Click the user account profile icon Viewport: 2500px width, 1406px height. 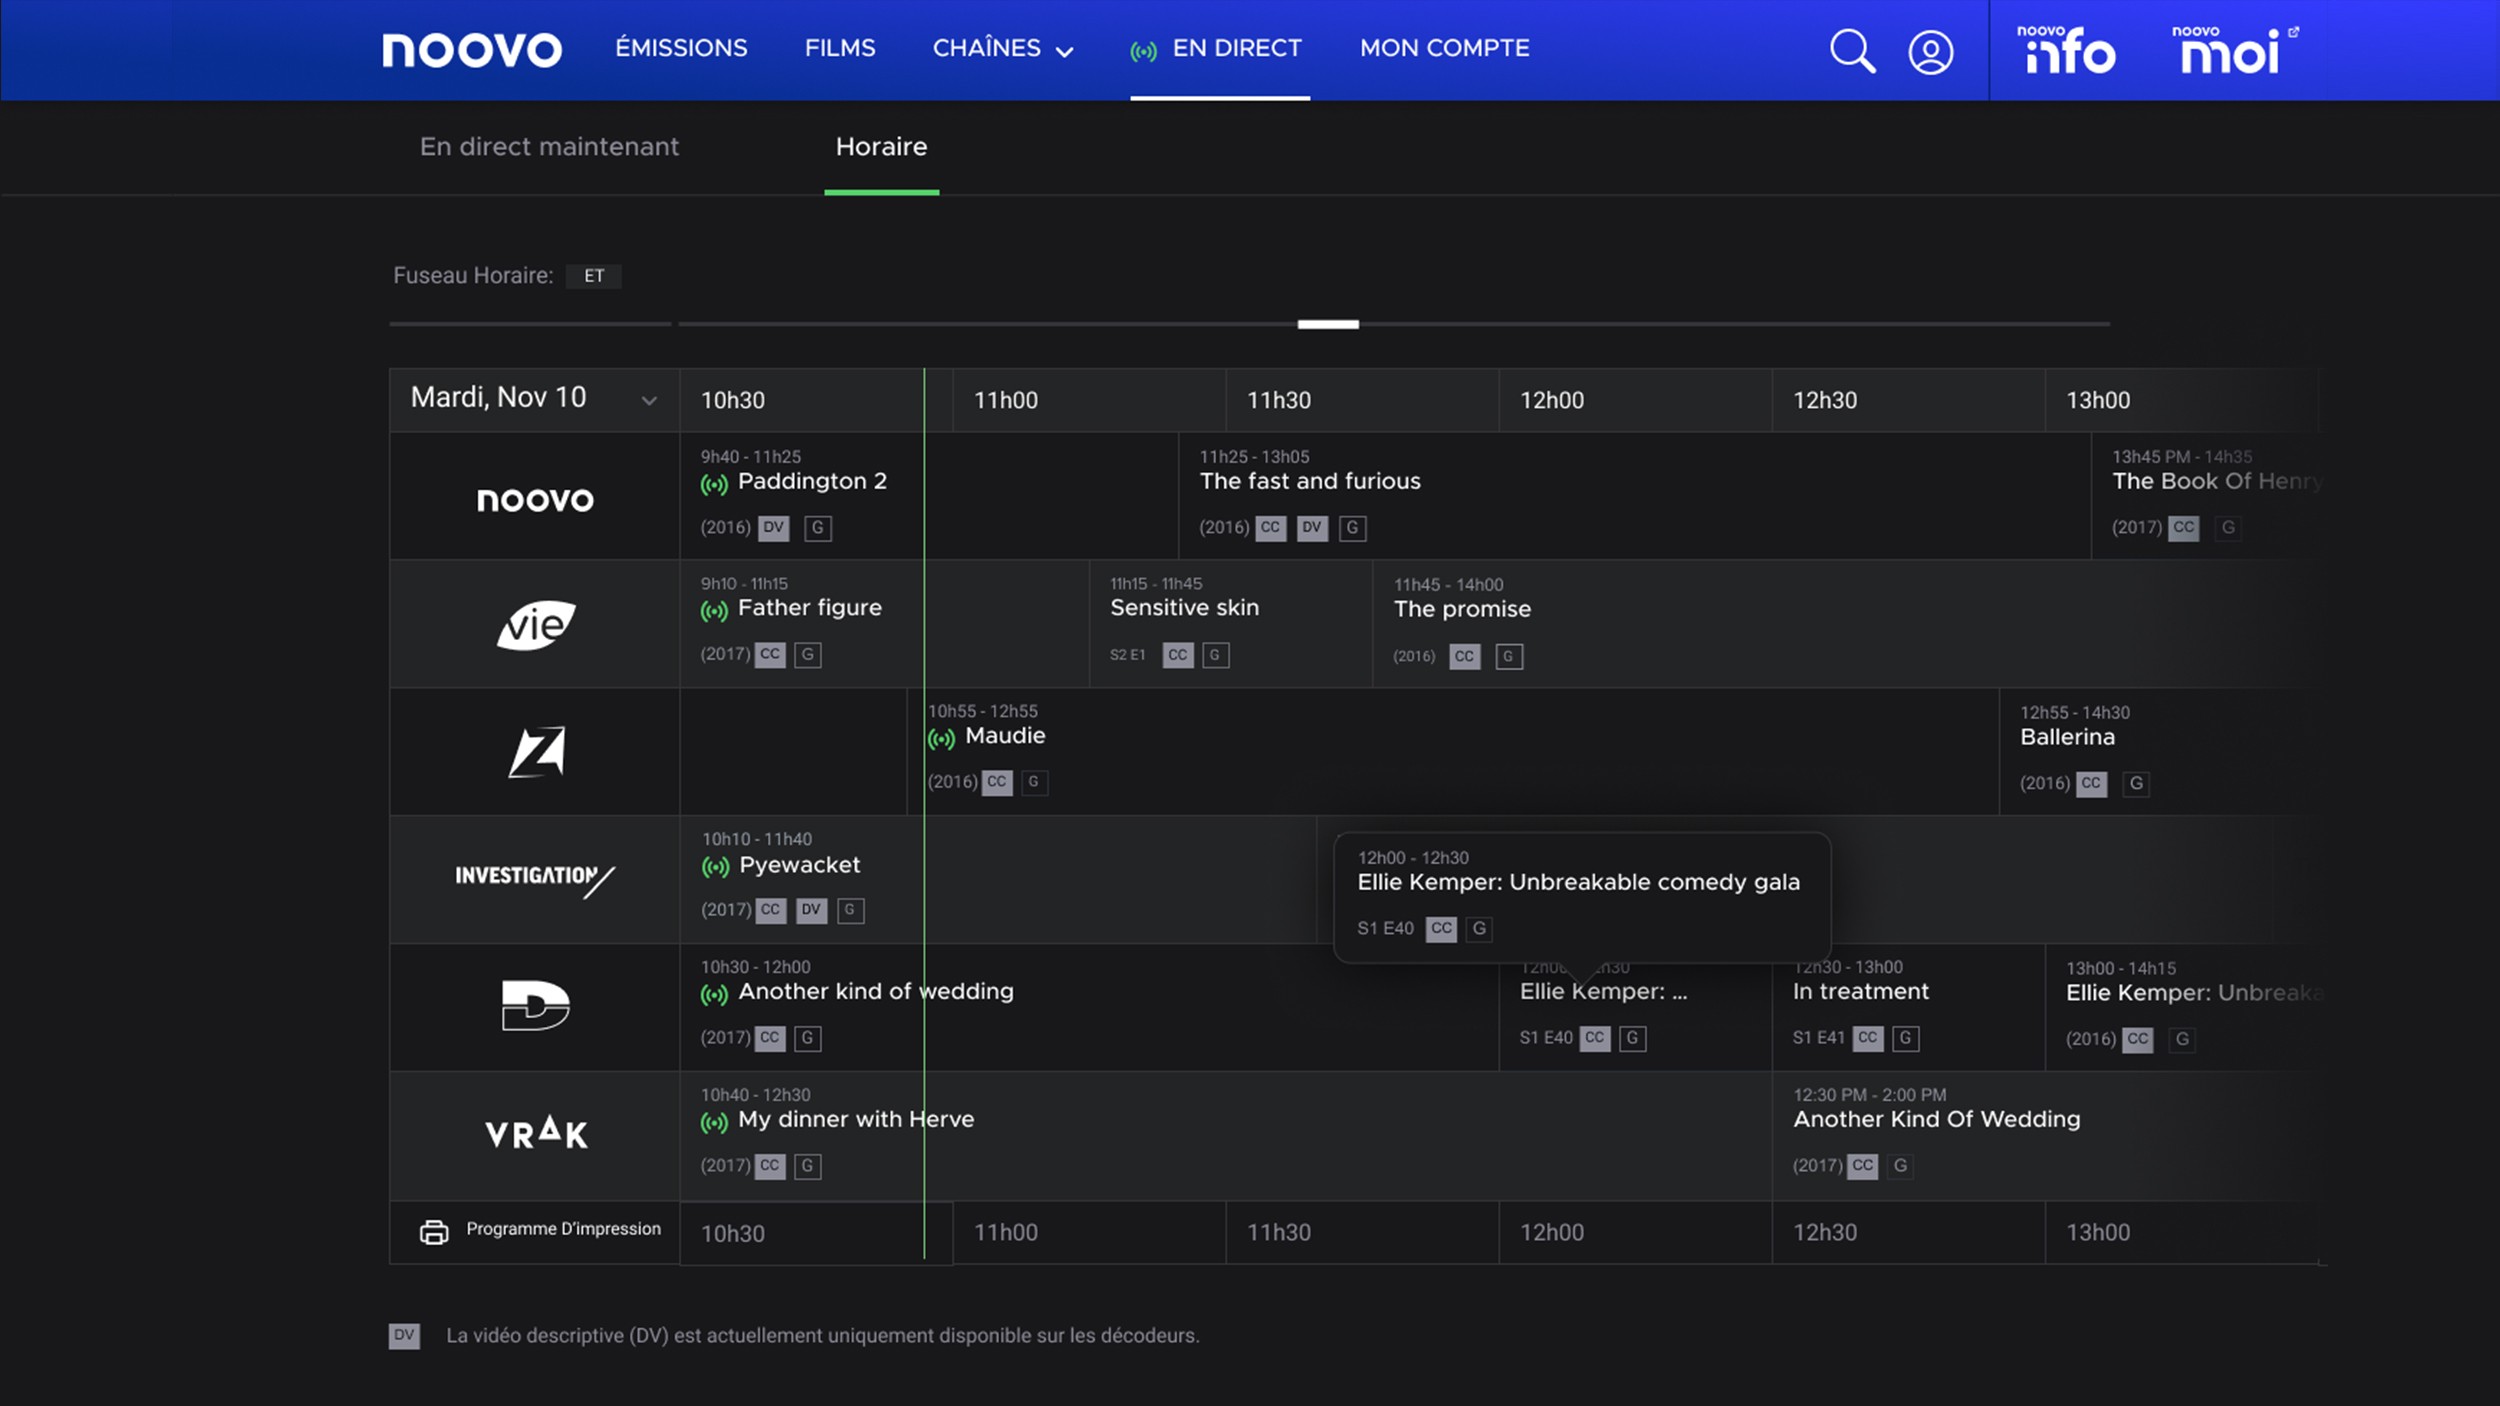tap(1930, 52)
